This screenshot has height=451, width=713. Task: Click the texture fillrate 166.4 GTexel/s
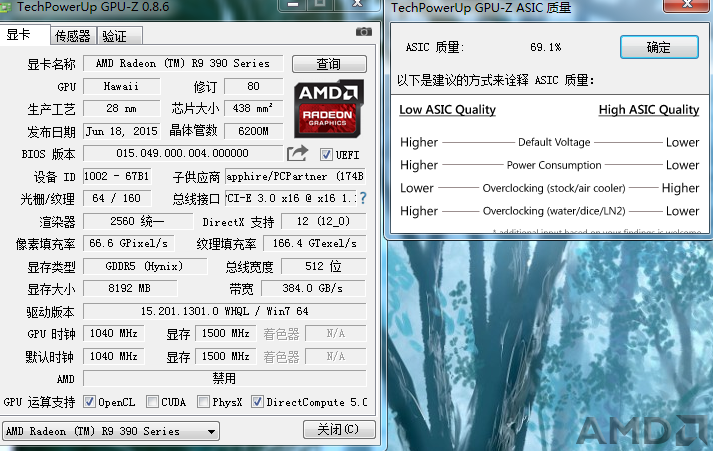pos(315,244)
